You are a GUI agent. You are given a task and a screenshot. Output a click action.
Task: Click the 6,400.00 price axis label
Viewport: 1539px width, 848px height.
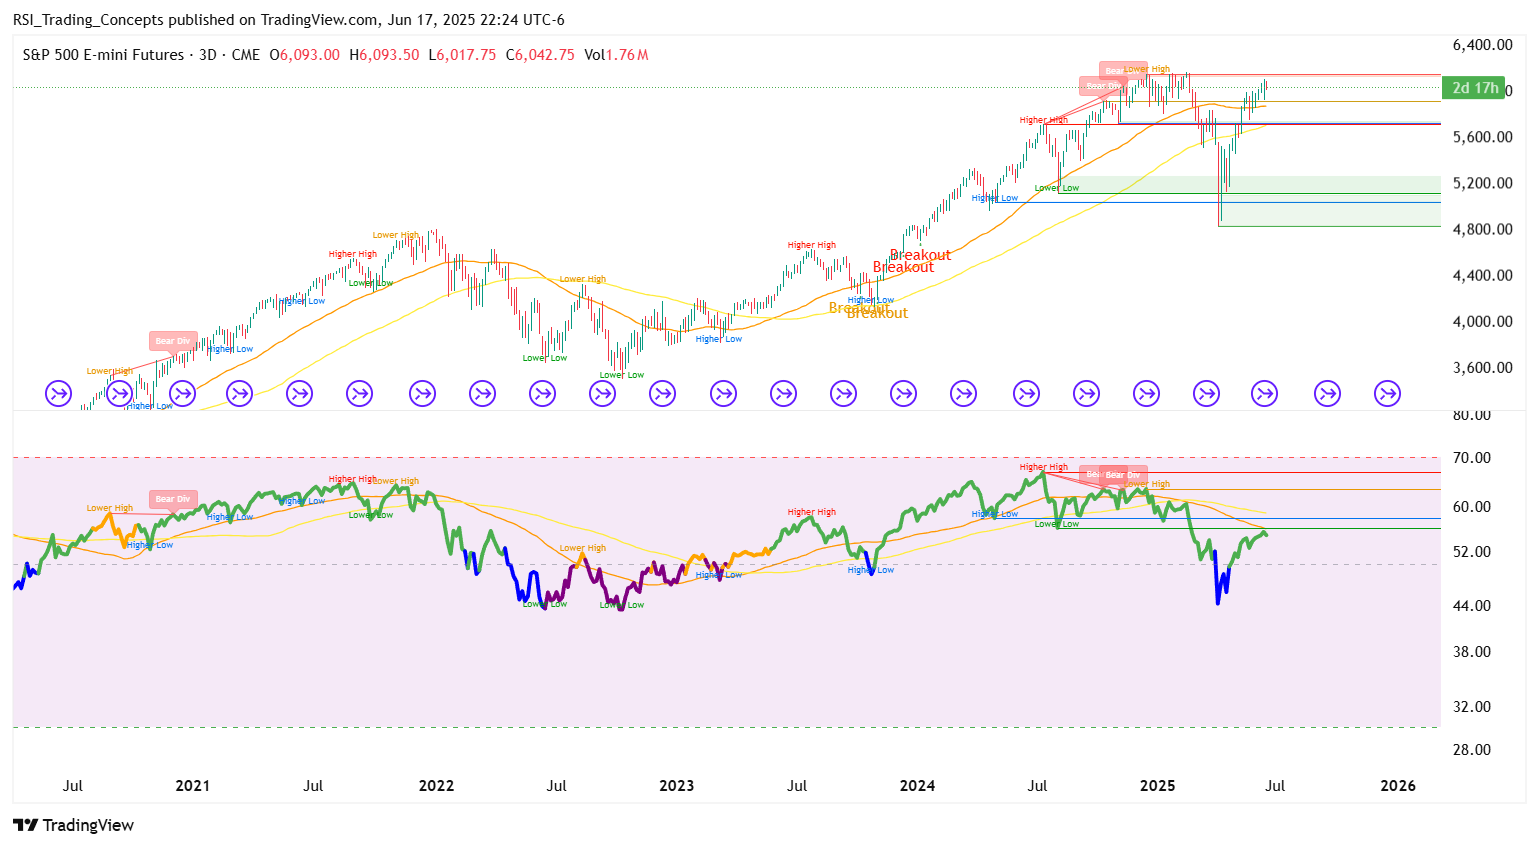1482,45
